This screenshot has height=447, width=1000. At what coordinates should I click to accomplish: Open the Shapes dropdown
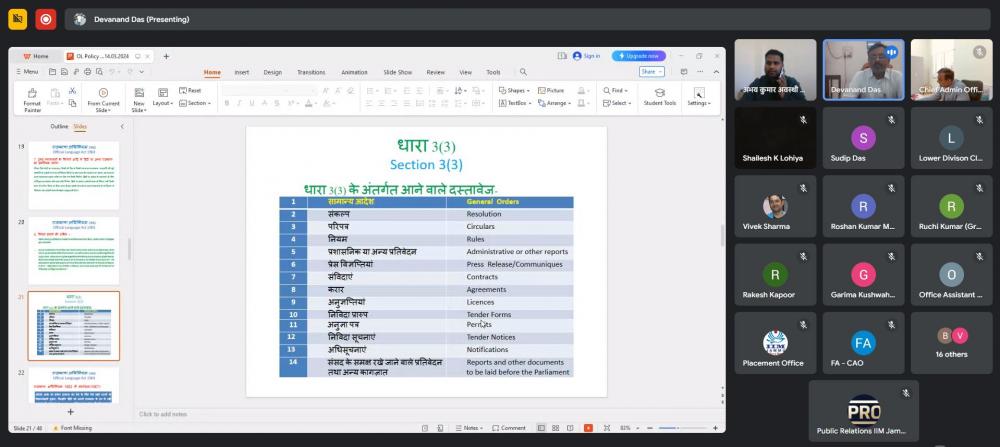pyautogui.click(x=519, y=90)
